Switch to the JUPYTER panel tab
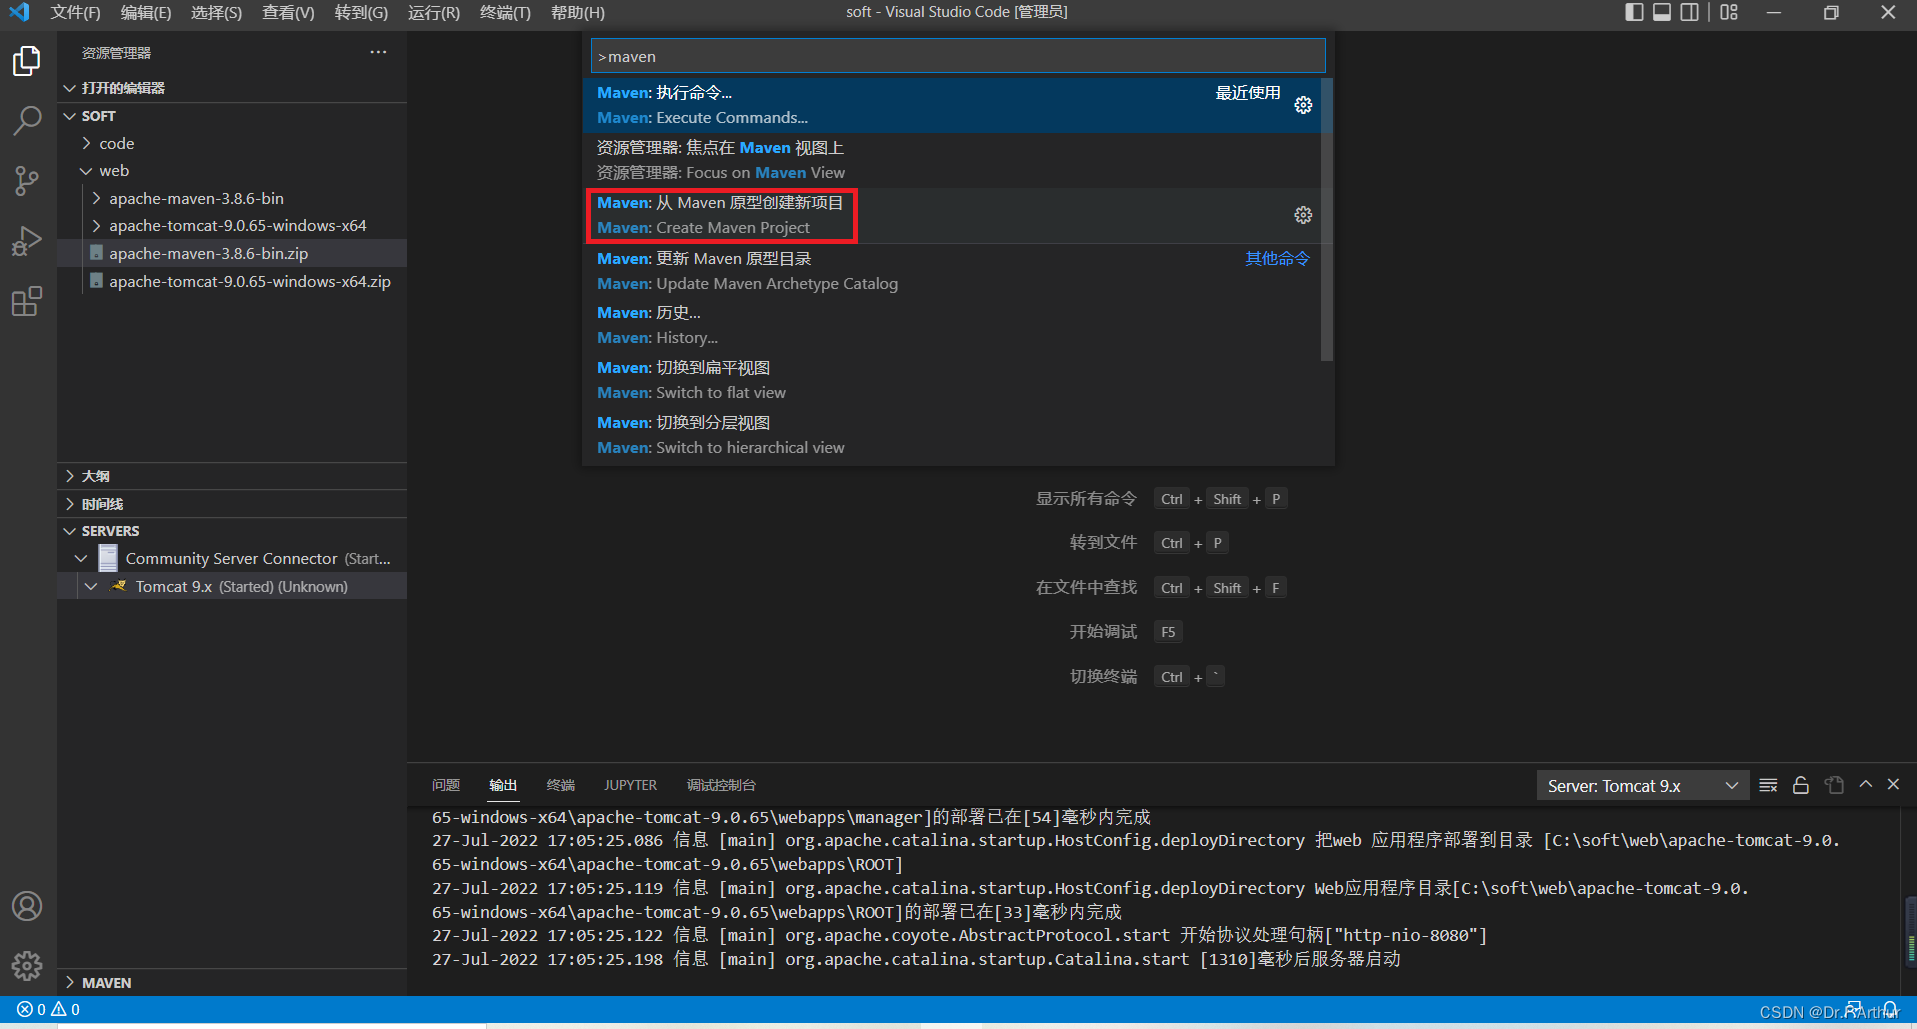Screen dimensions: 1917x1029 (630, 785)
